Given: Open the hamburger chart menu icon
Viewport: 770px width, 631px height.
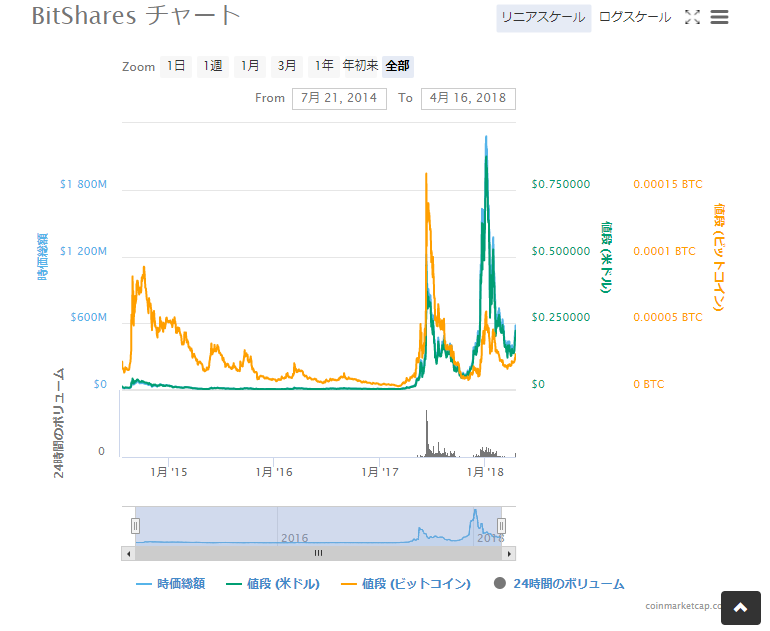Looking at the screenshot, I should pyautogui.click(x=719, y=17).
